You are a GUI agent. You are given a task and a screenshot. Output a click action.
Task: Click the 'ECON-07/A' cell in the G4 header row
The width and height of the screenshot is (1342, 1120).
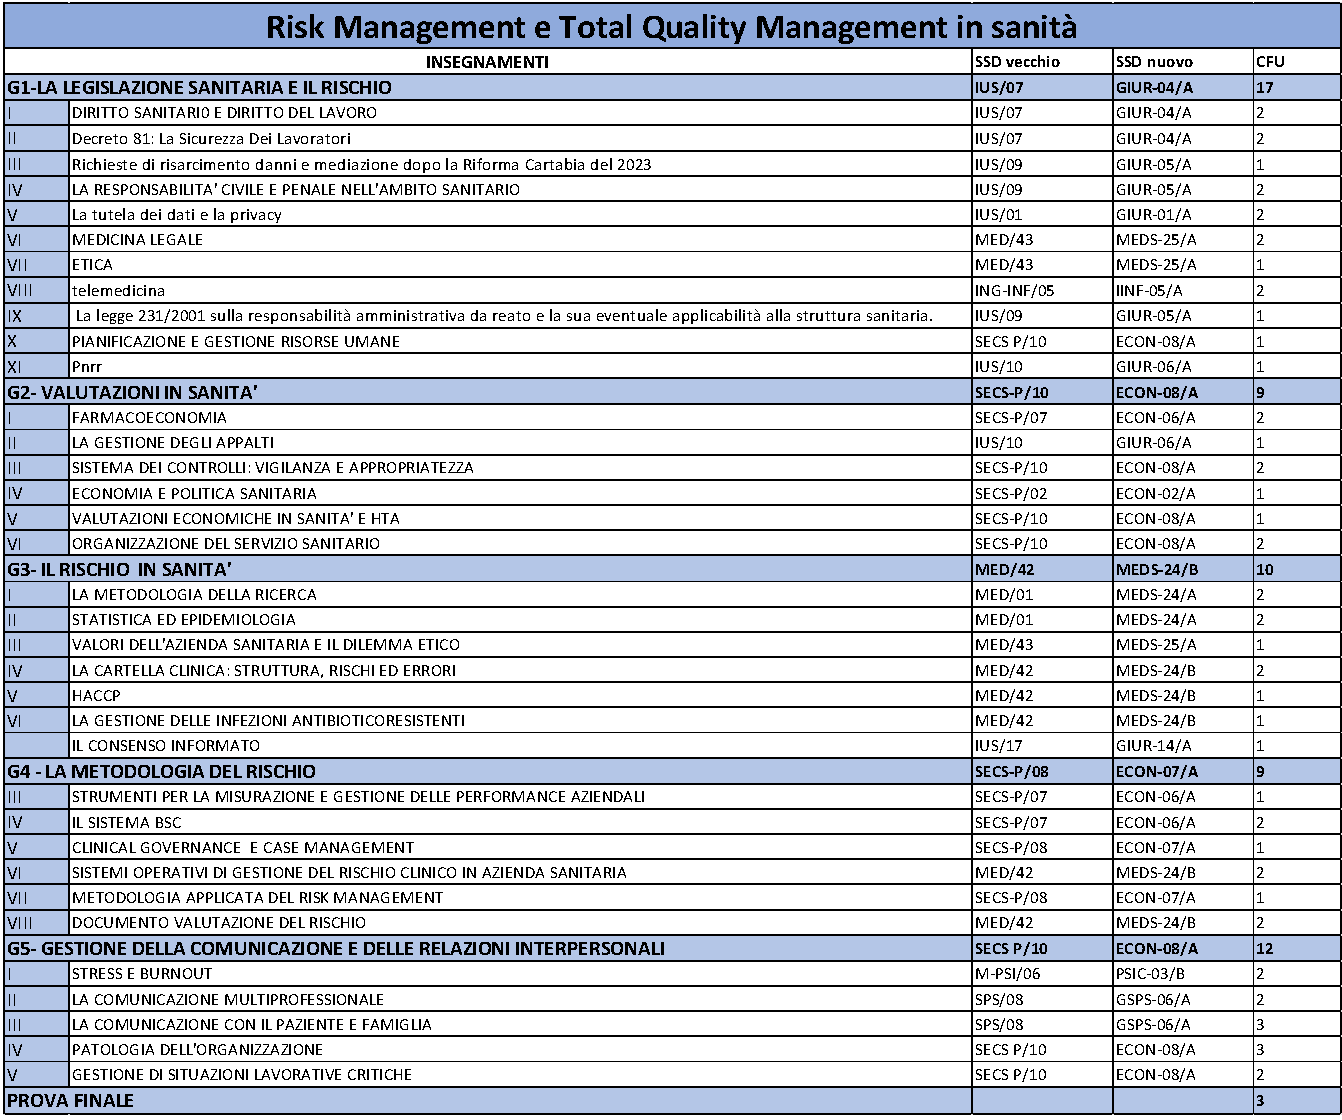pos(1183,772)
